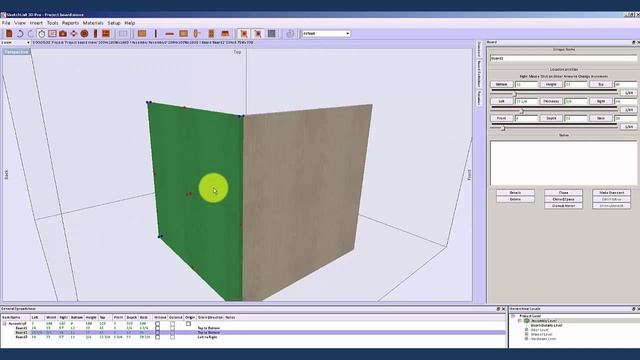
Task: Open the Insert menu
Action: (x=36, y=23)
